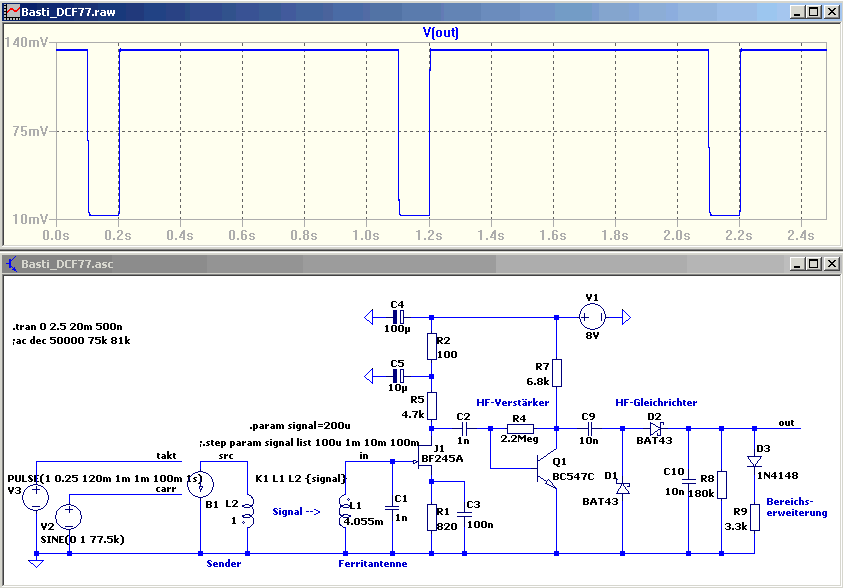This screenshot has width=843, height=588.
Task: Select the R4 2.2Meg resistor
Action: click(x=520, y=428)
